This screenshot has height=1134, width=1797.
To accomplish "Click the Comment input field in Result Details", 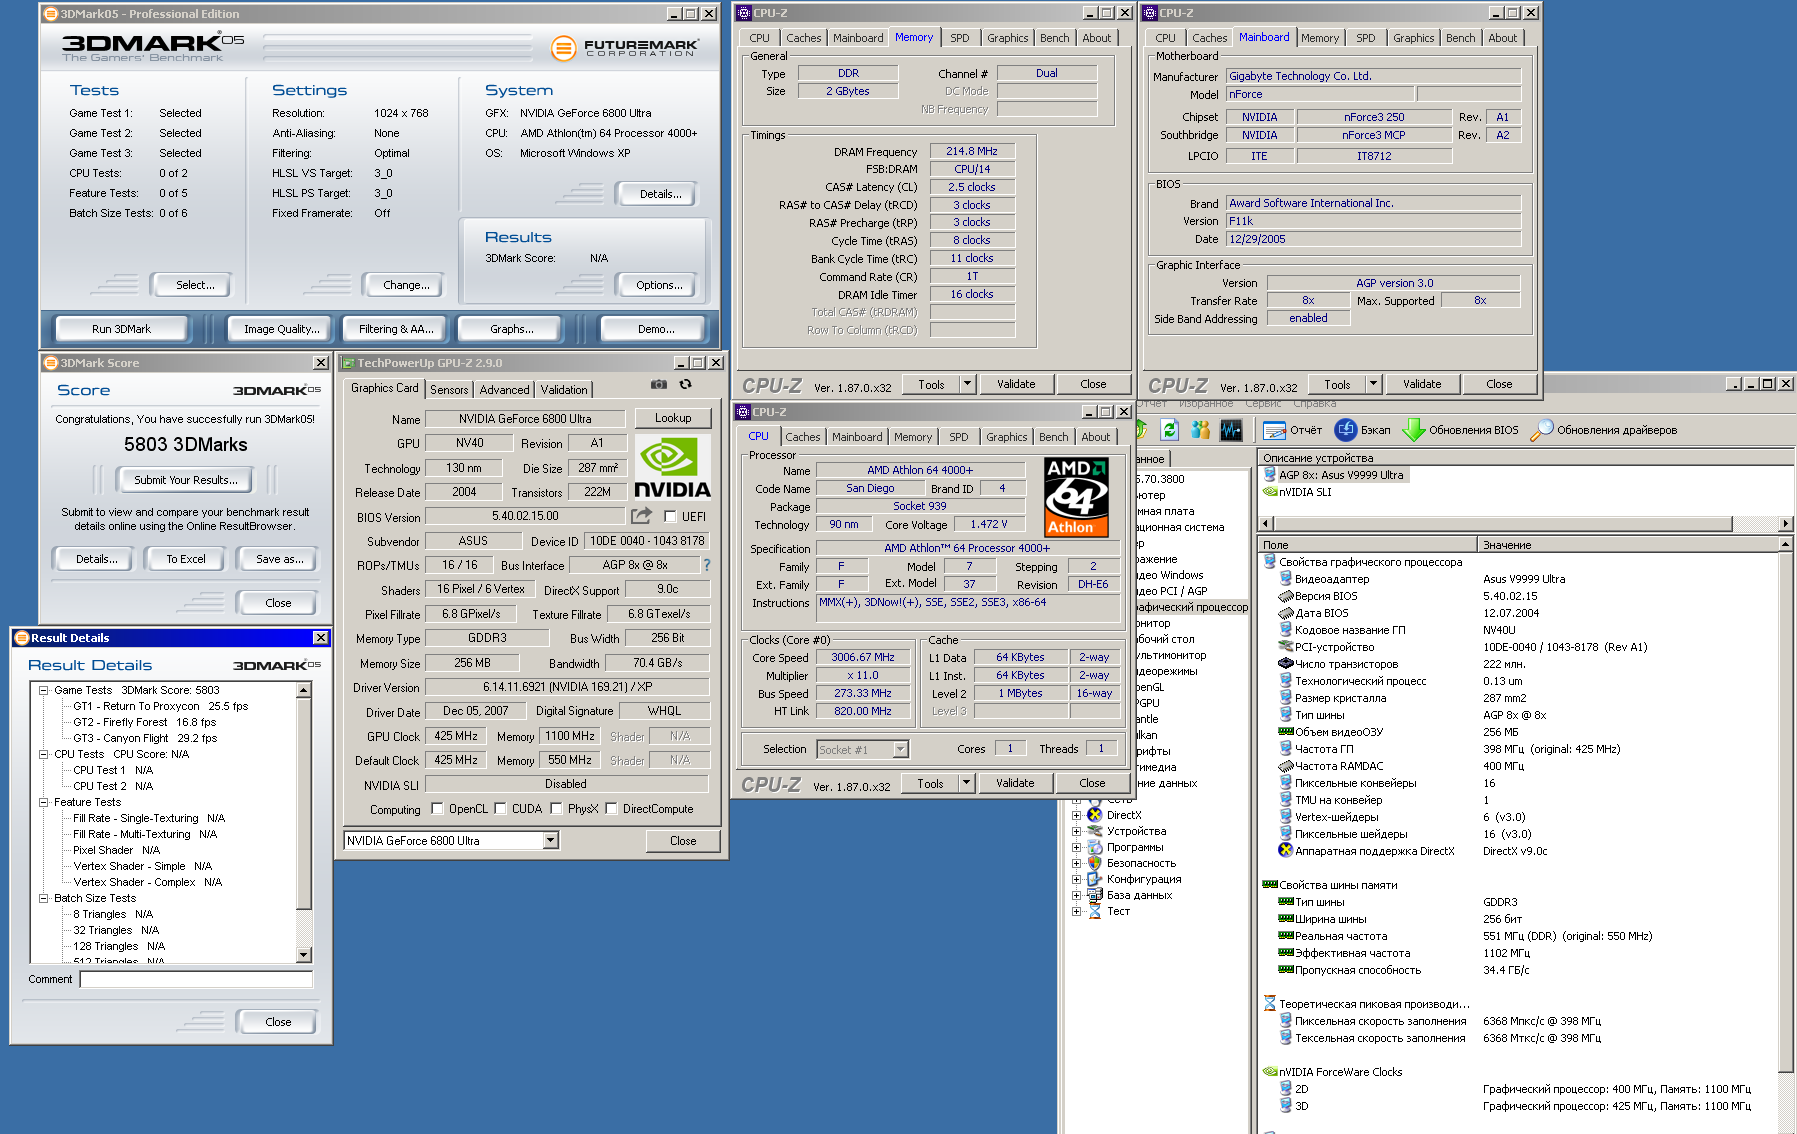I will pyautogui.click(x=196, y=980).
